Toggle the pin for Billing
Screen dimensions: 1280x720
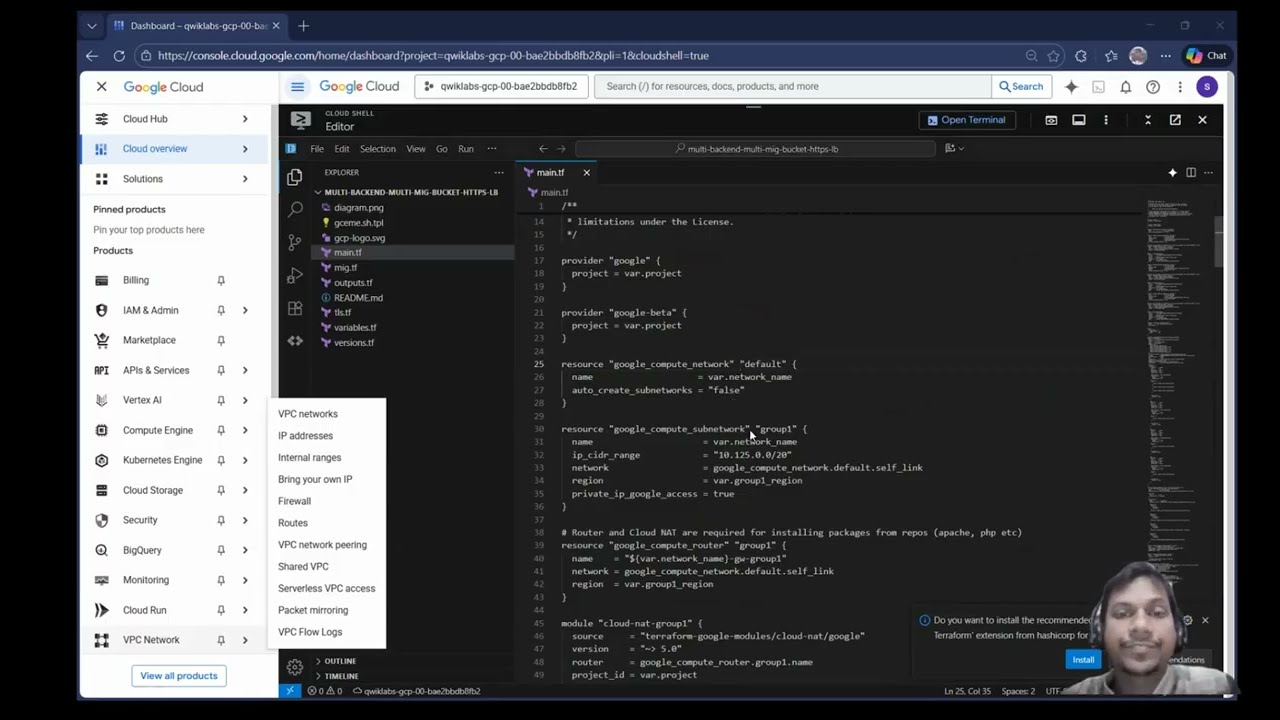click(x=221, y=280)
